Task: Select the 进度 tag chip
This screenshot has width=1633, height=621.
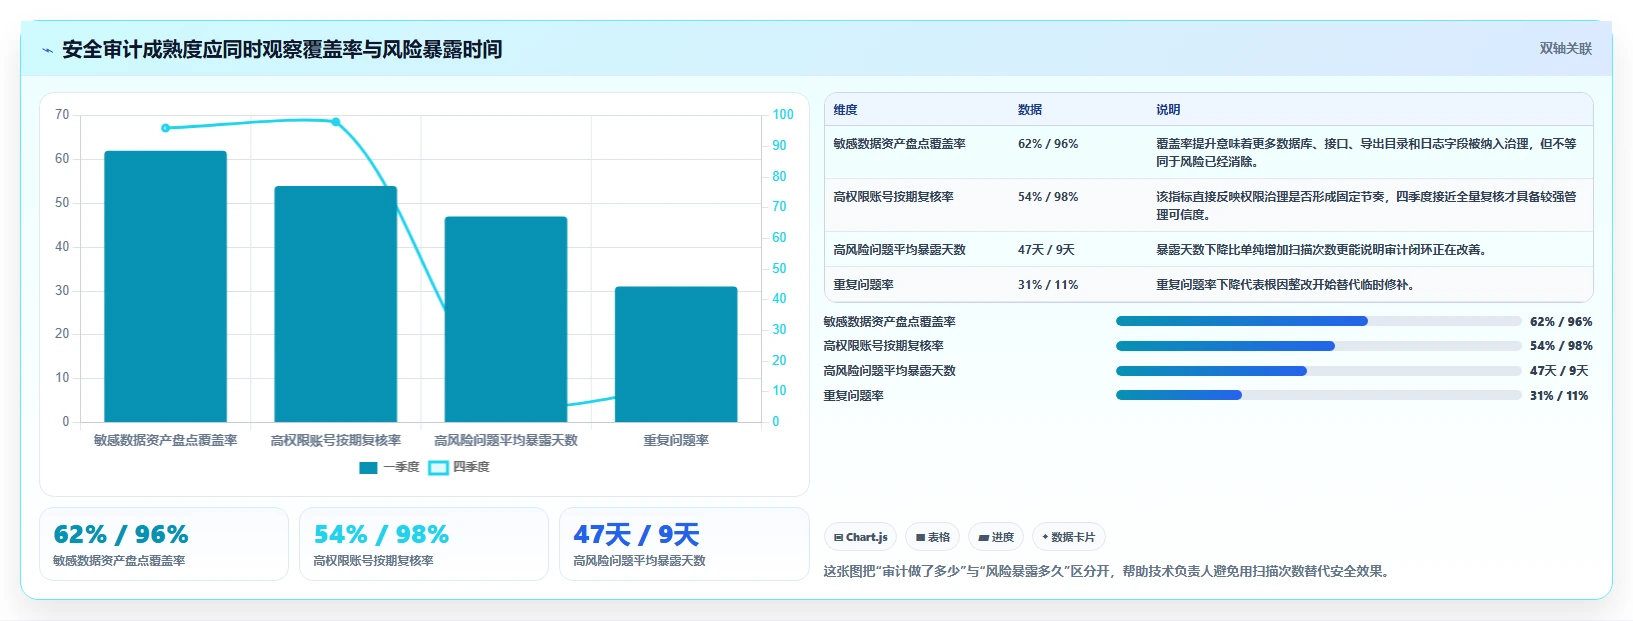Action: [x=996, y=537]
